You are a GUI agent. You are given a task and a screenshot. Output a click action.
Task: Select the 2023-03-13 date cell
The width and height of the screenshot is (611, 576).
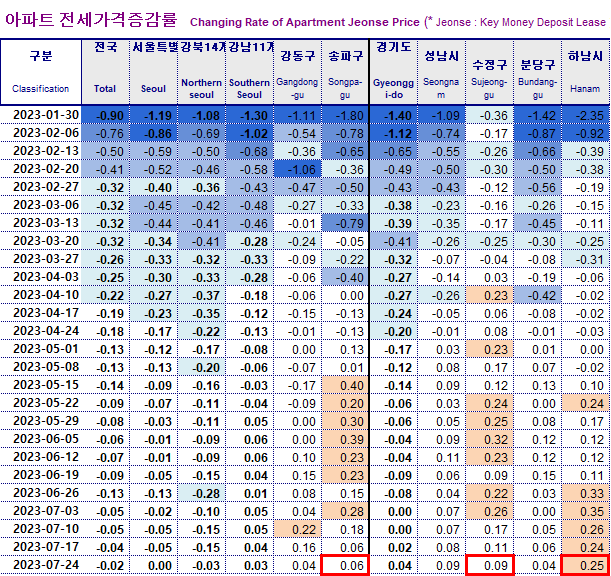pyautogui.click(x=41, y=223)
